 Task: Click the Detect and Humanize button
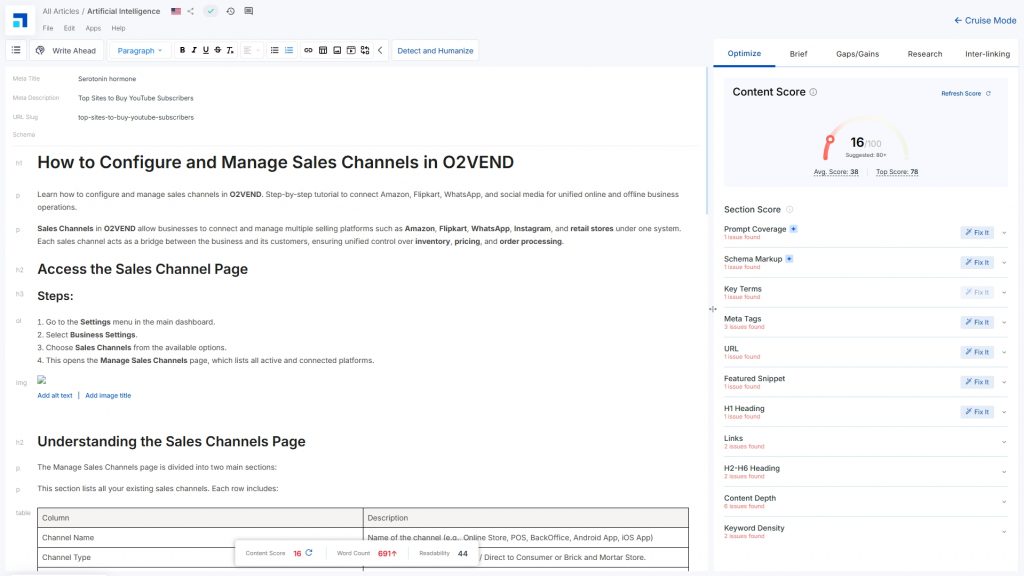point(435,50)
